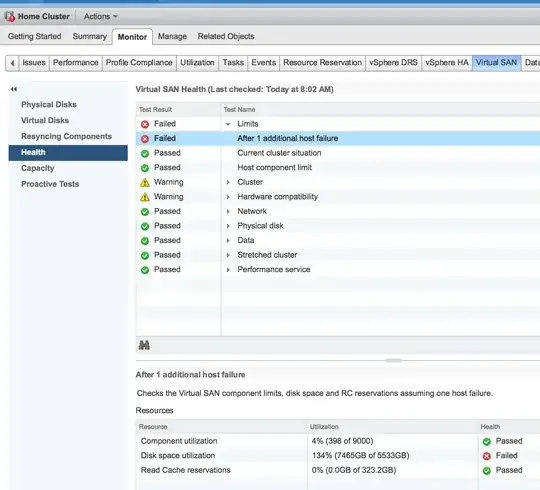Open the Related Objects tab
Image resolution: width=540 pixels, height=490 pixels.
tap(226, 36)
